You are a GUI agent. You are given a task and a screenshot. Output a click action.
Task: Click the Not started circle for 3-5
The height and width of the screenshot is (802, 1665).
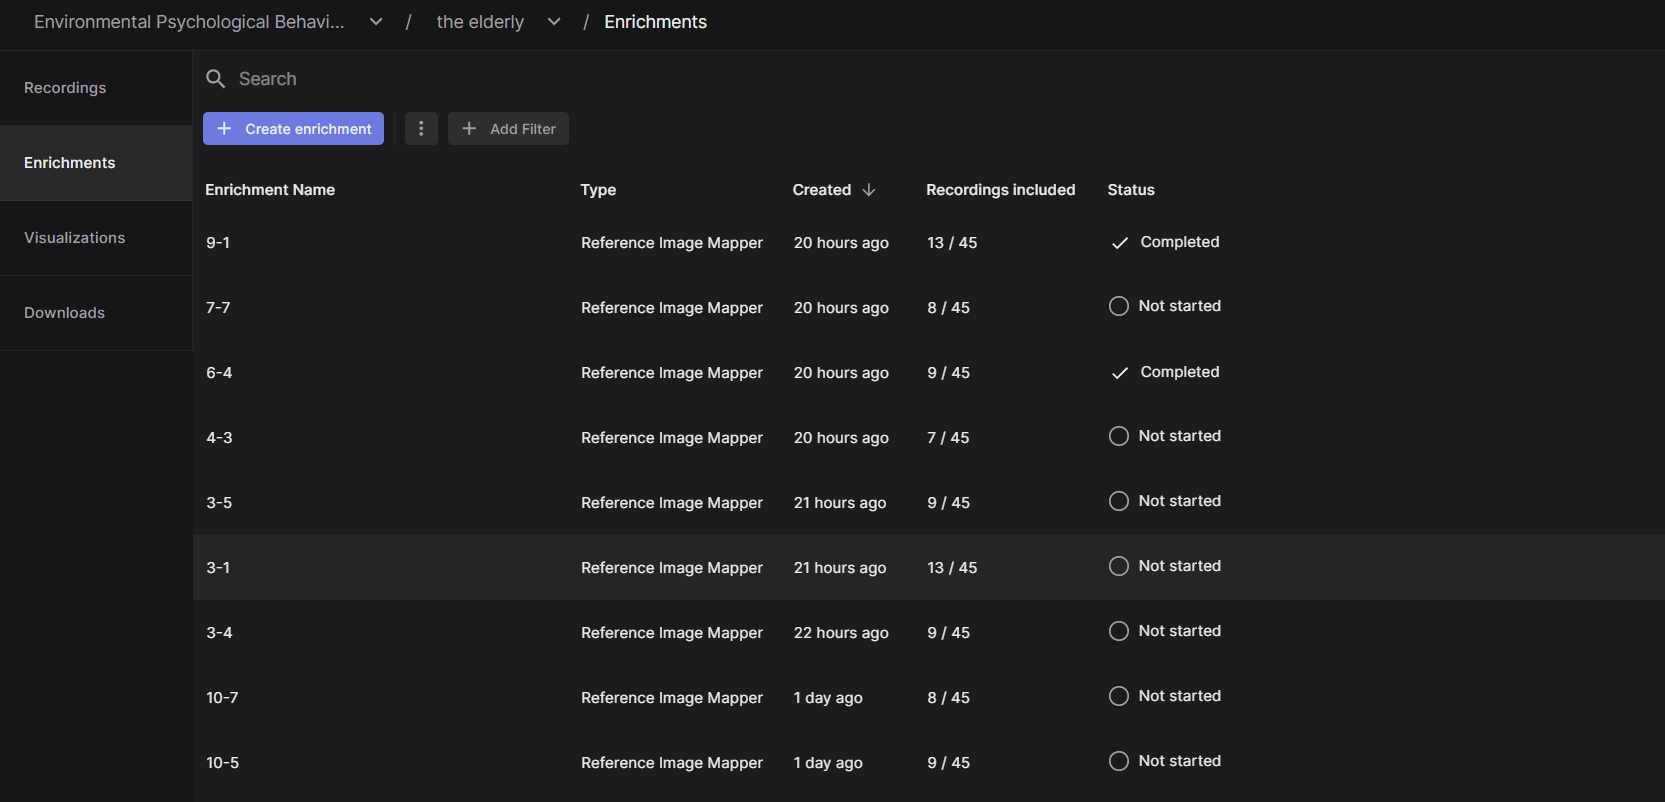[x=1119, y=501]
